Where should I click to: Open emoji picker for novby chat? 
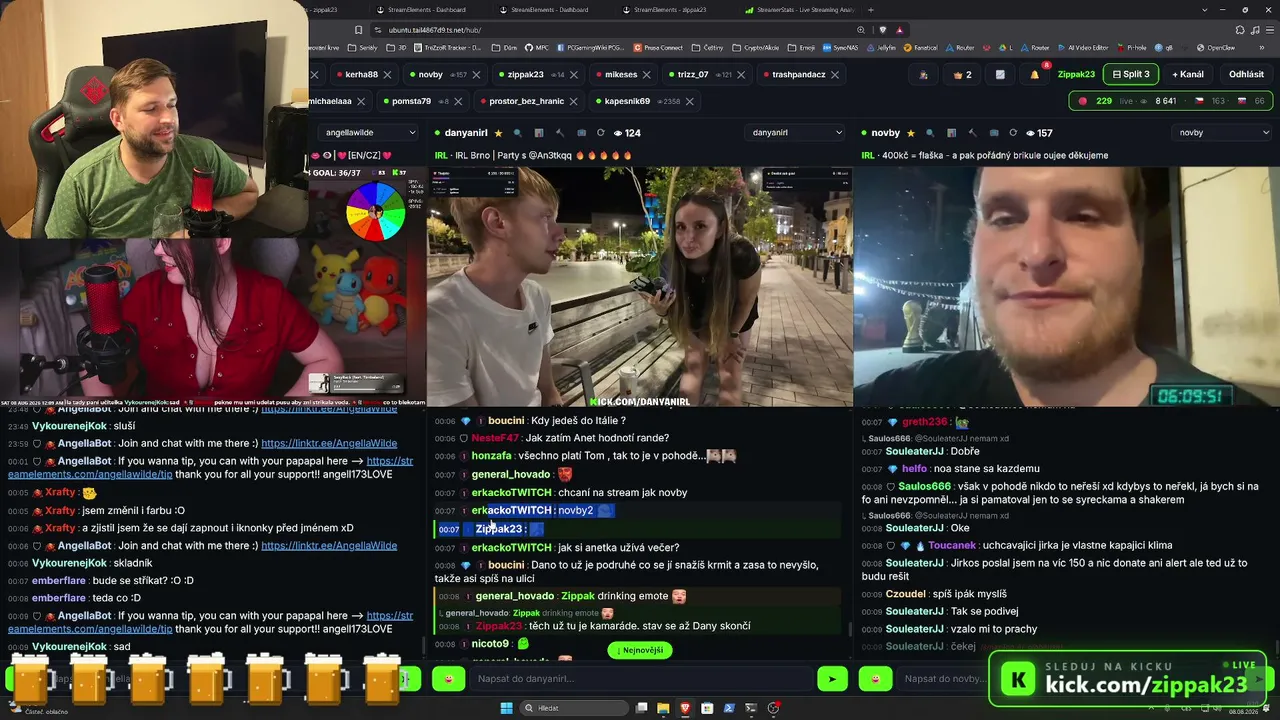click(875, 679)
